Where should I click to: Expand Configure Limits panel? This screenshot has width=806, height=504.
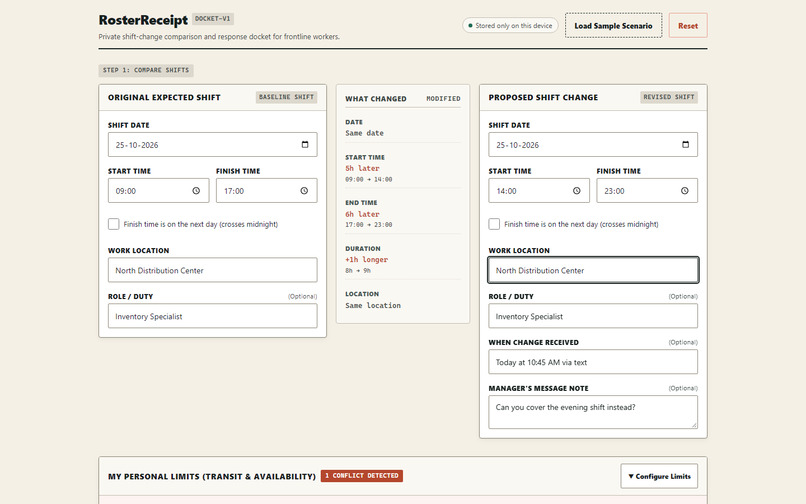pos(659,476)
